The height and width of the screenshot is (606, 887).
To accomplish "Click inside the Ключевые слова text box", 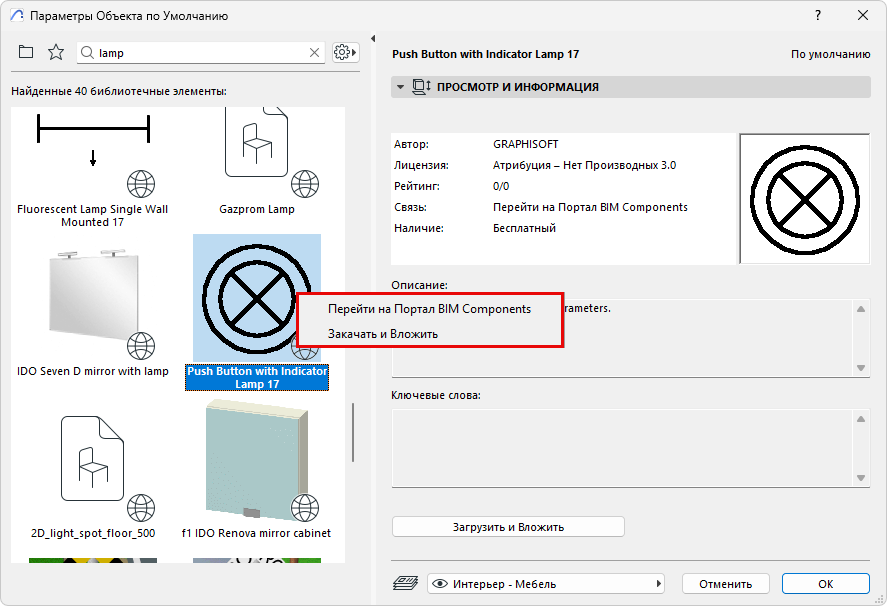I will pos(622,448).
